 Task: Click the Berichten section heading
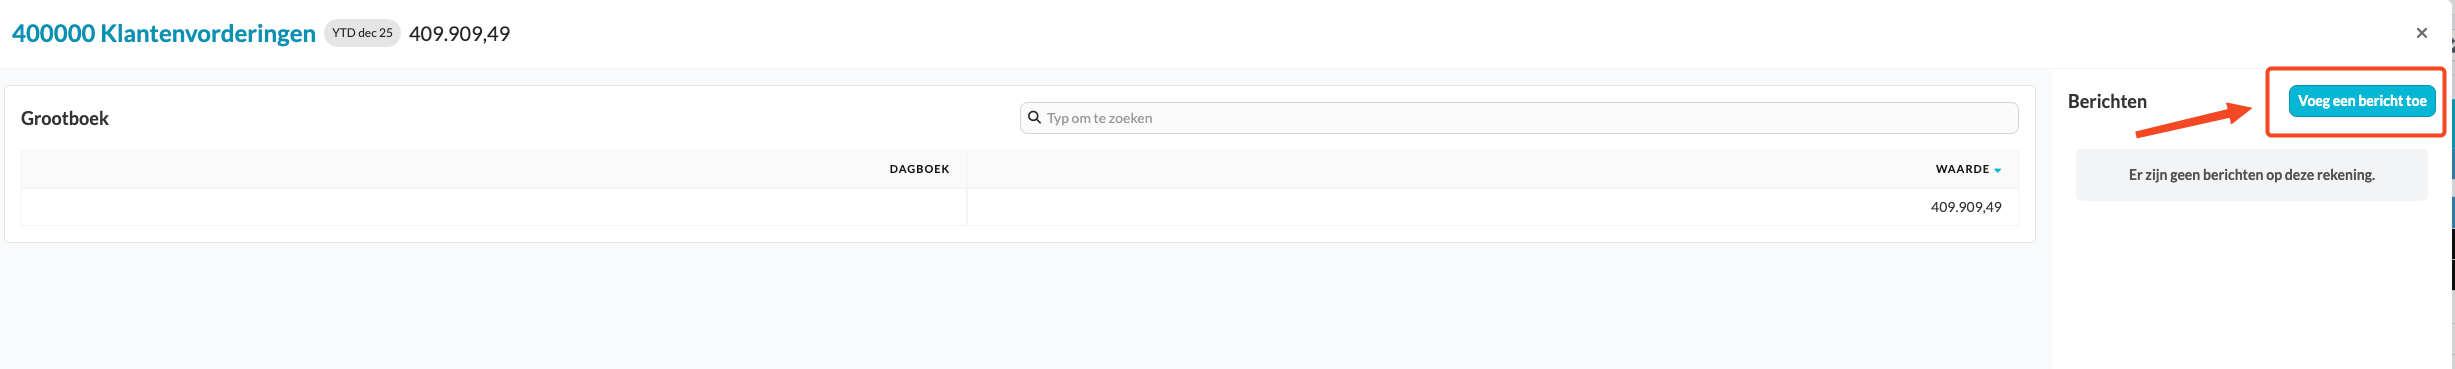coord(2107,101)
